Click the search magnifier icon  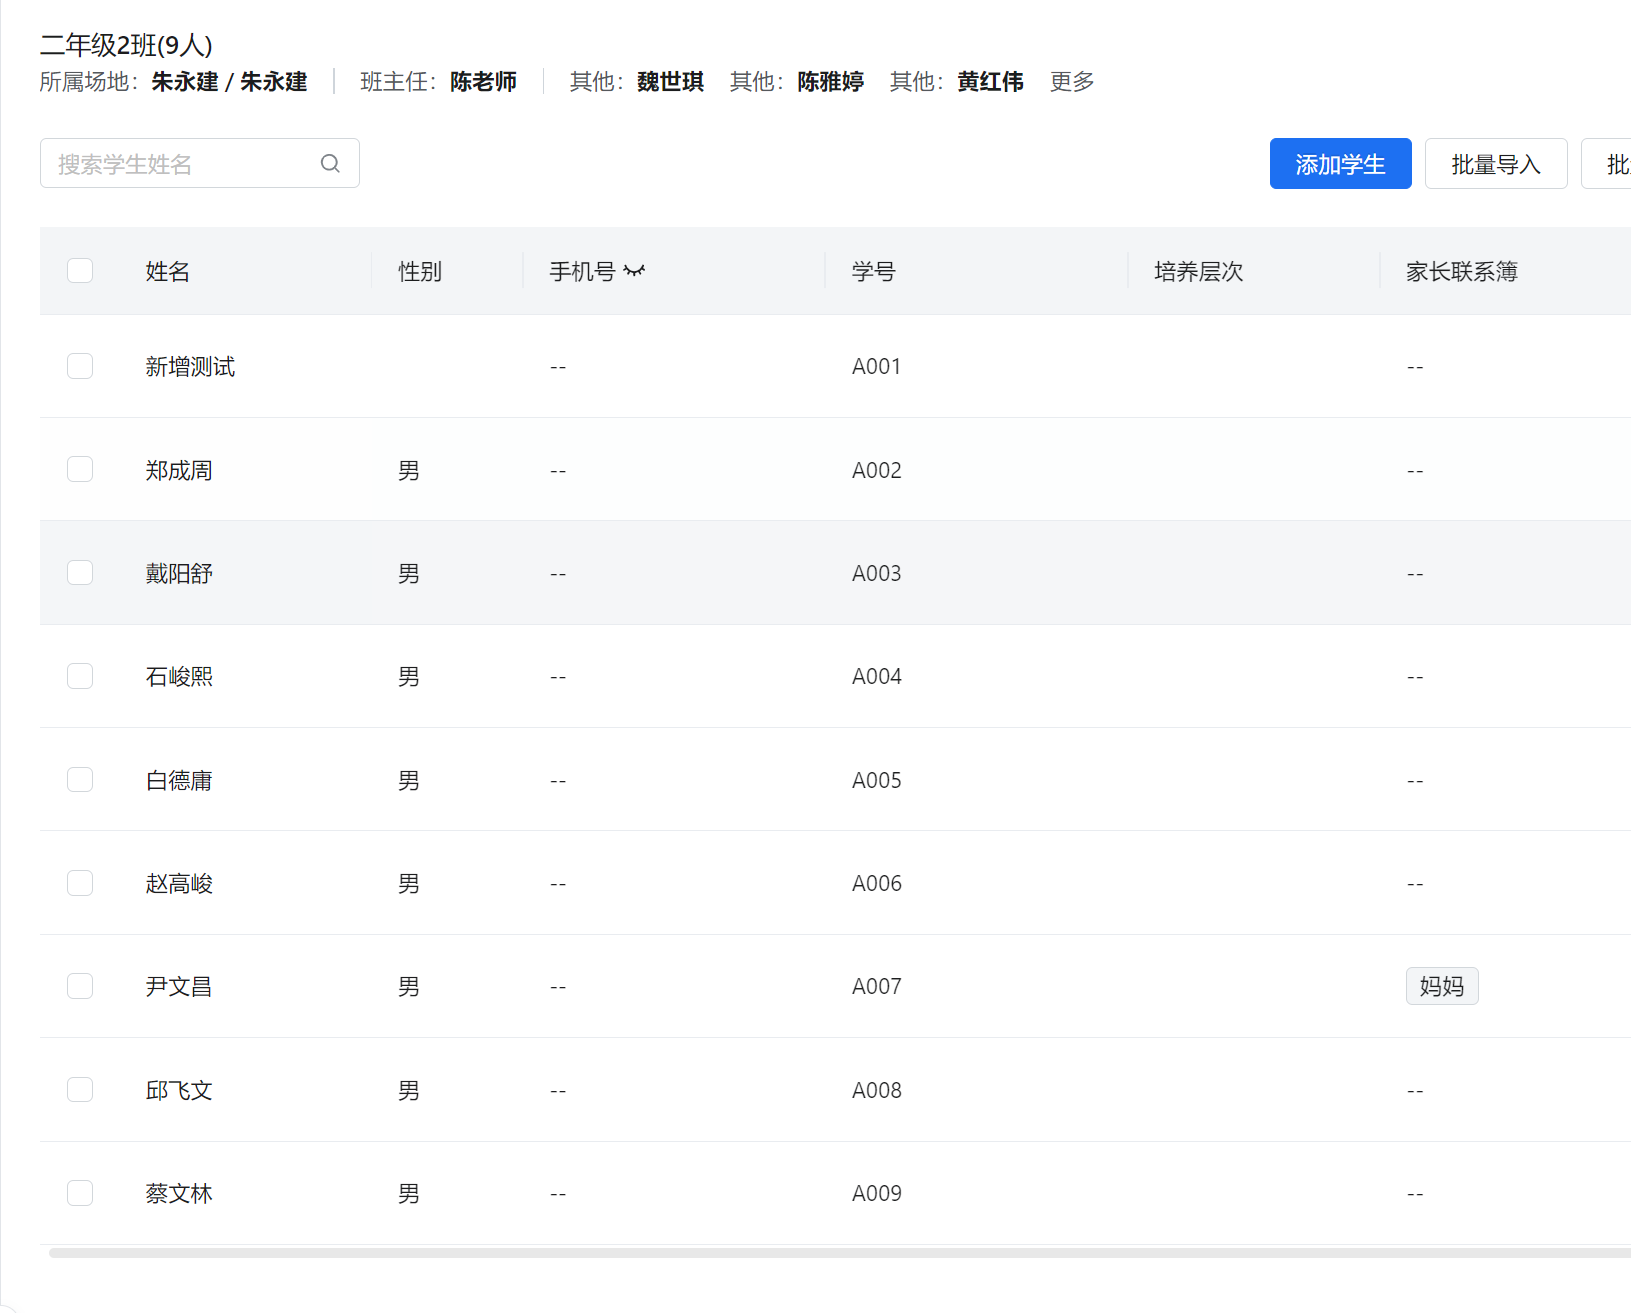pos(330,163)
